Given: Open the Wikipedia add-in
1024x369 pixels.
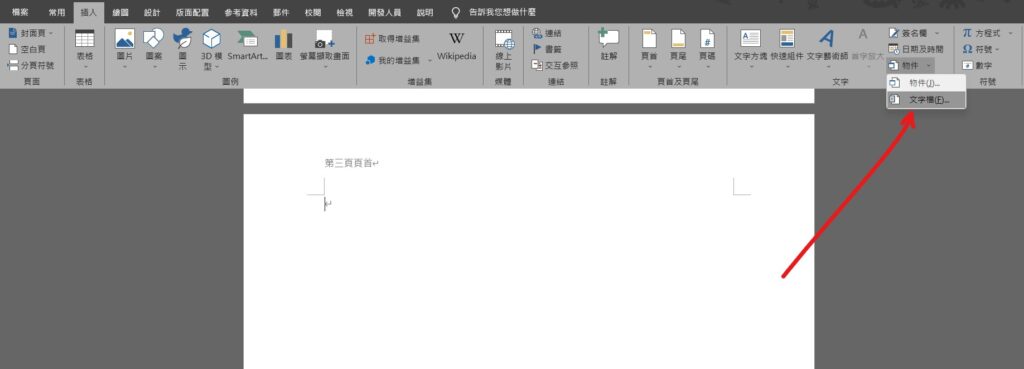Looking at the screenshot, I should [456, 46].
